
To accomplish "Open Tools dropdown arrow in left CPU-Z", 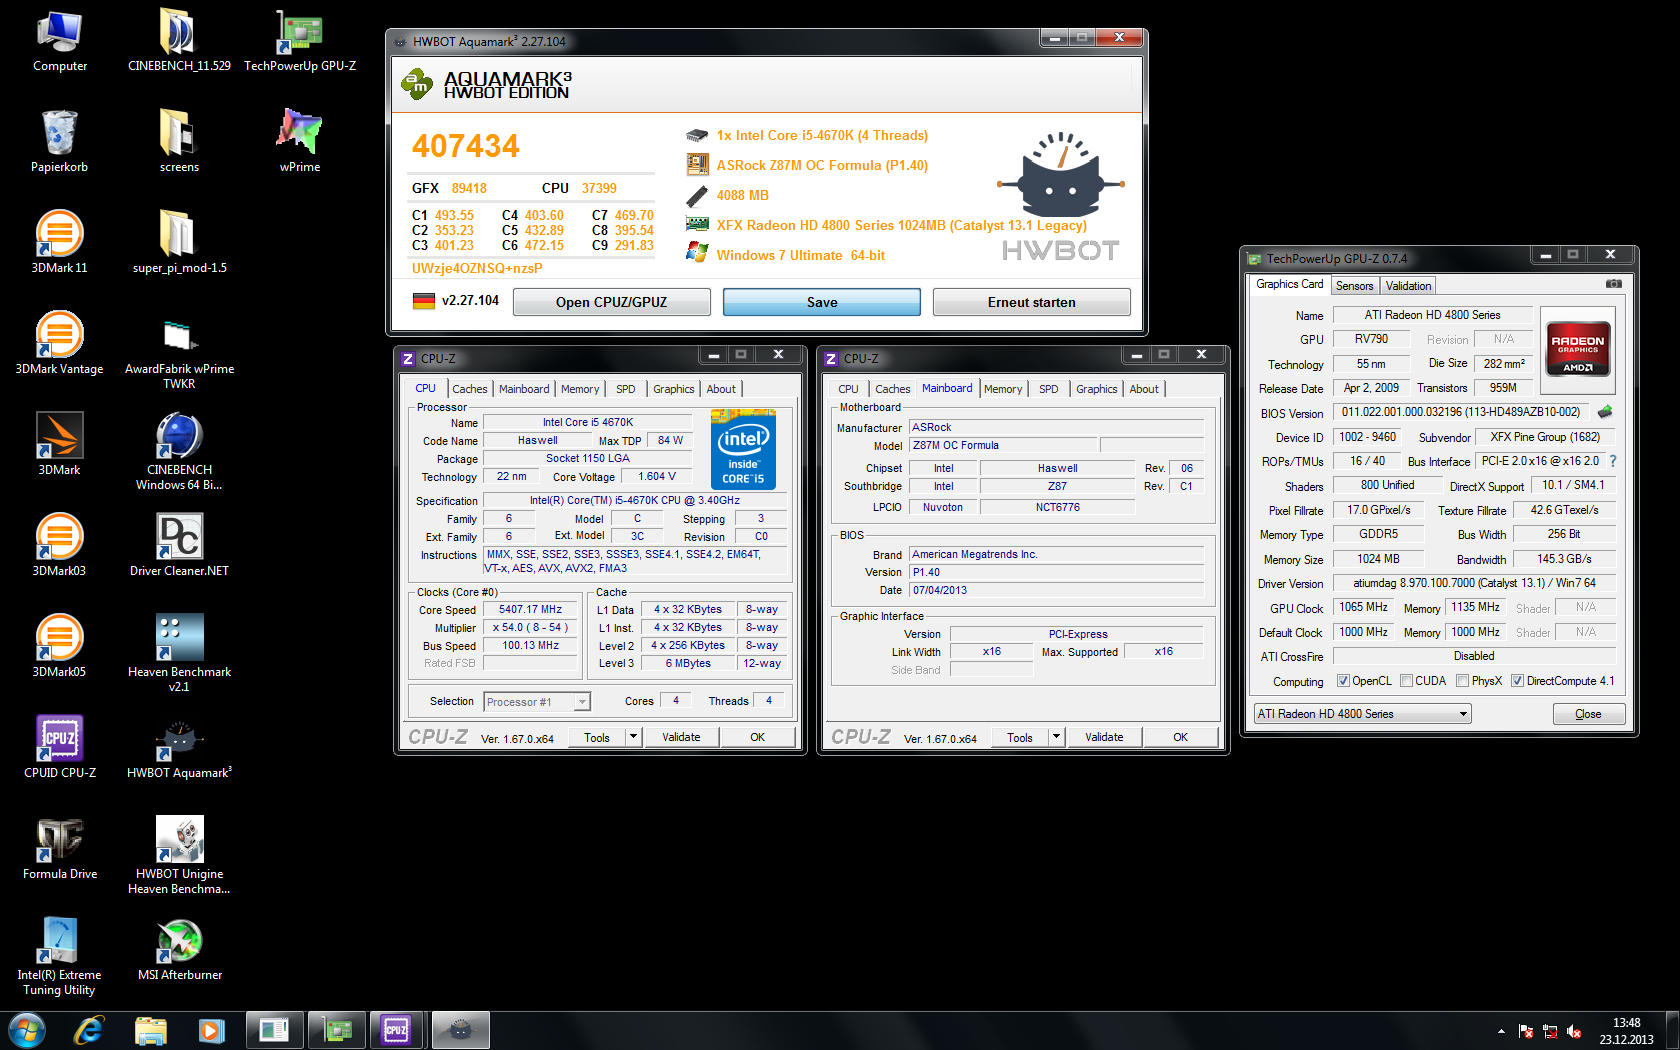I will tap(632, 737).
